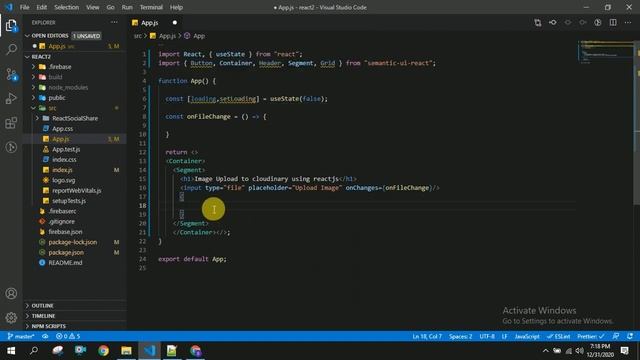Open logo.svg in the file tree
This screenshot has width=640, height=360.
63,180
